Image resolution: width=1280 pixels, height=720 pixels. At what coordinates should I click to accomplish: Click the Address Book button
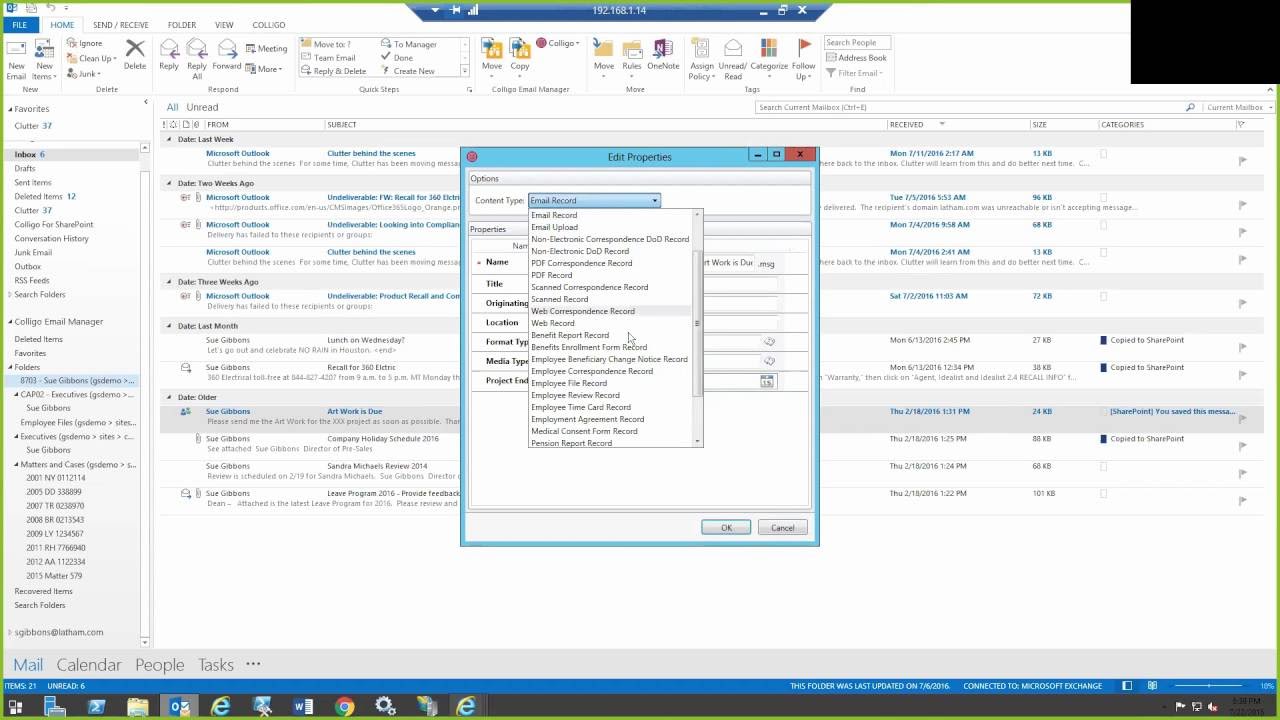click(x=856, y=58)
